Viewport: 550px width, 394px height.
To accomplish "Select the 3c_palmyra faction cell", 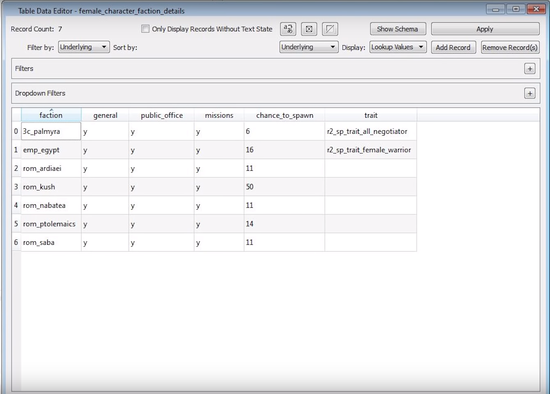I will coord(51,131).
